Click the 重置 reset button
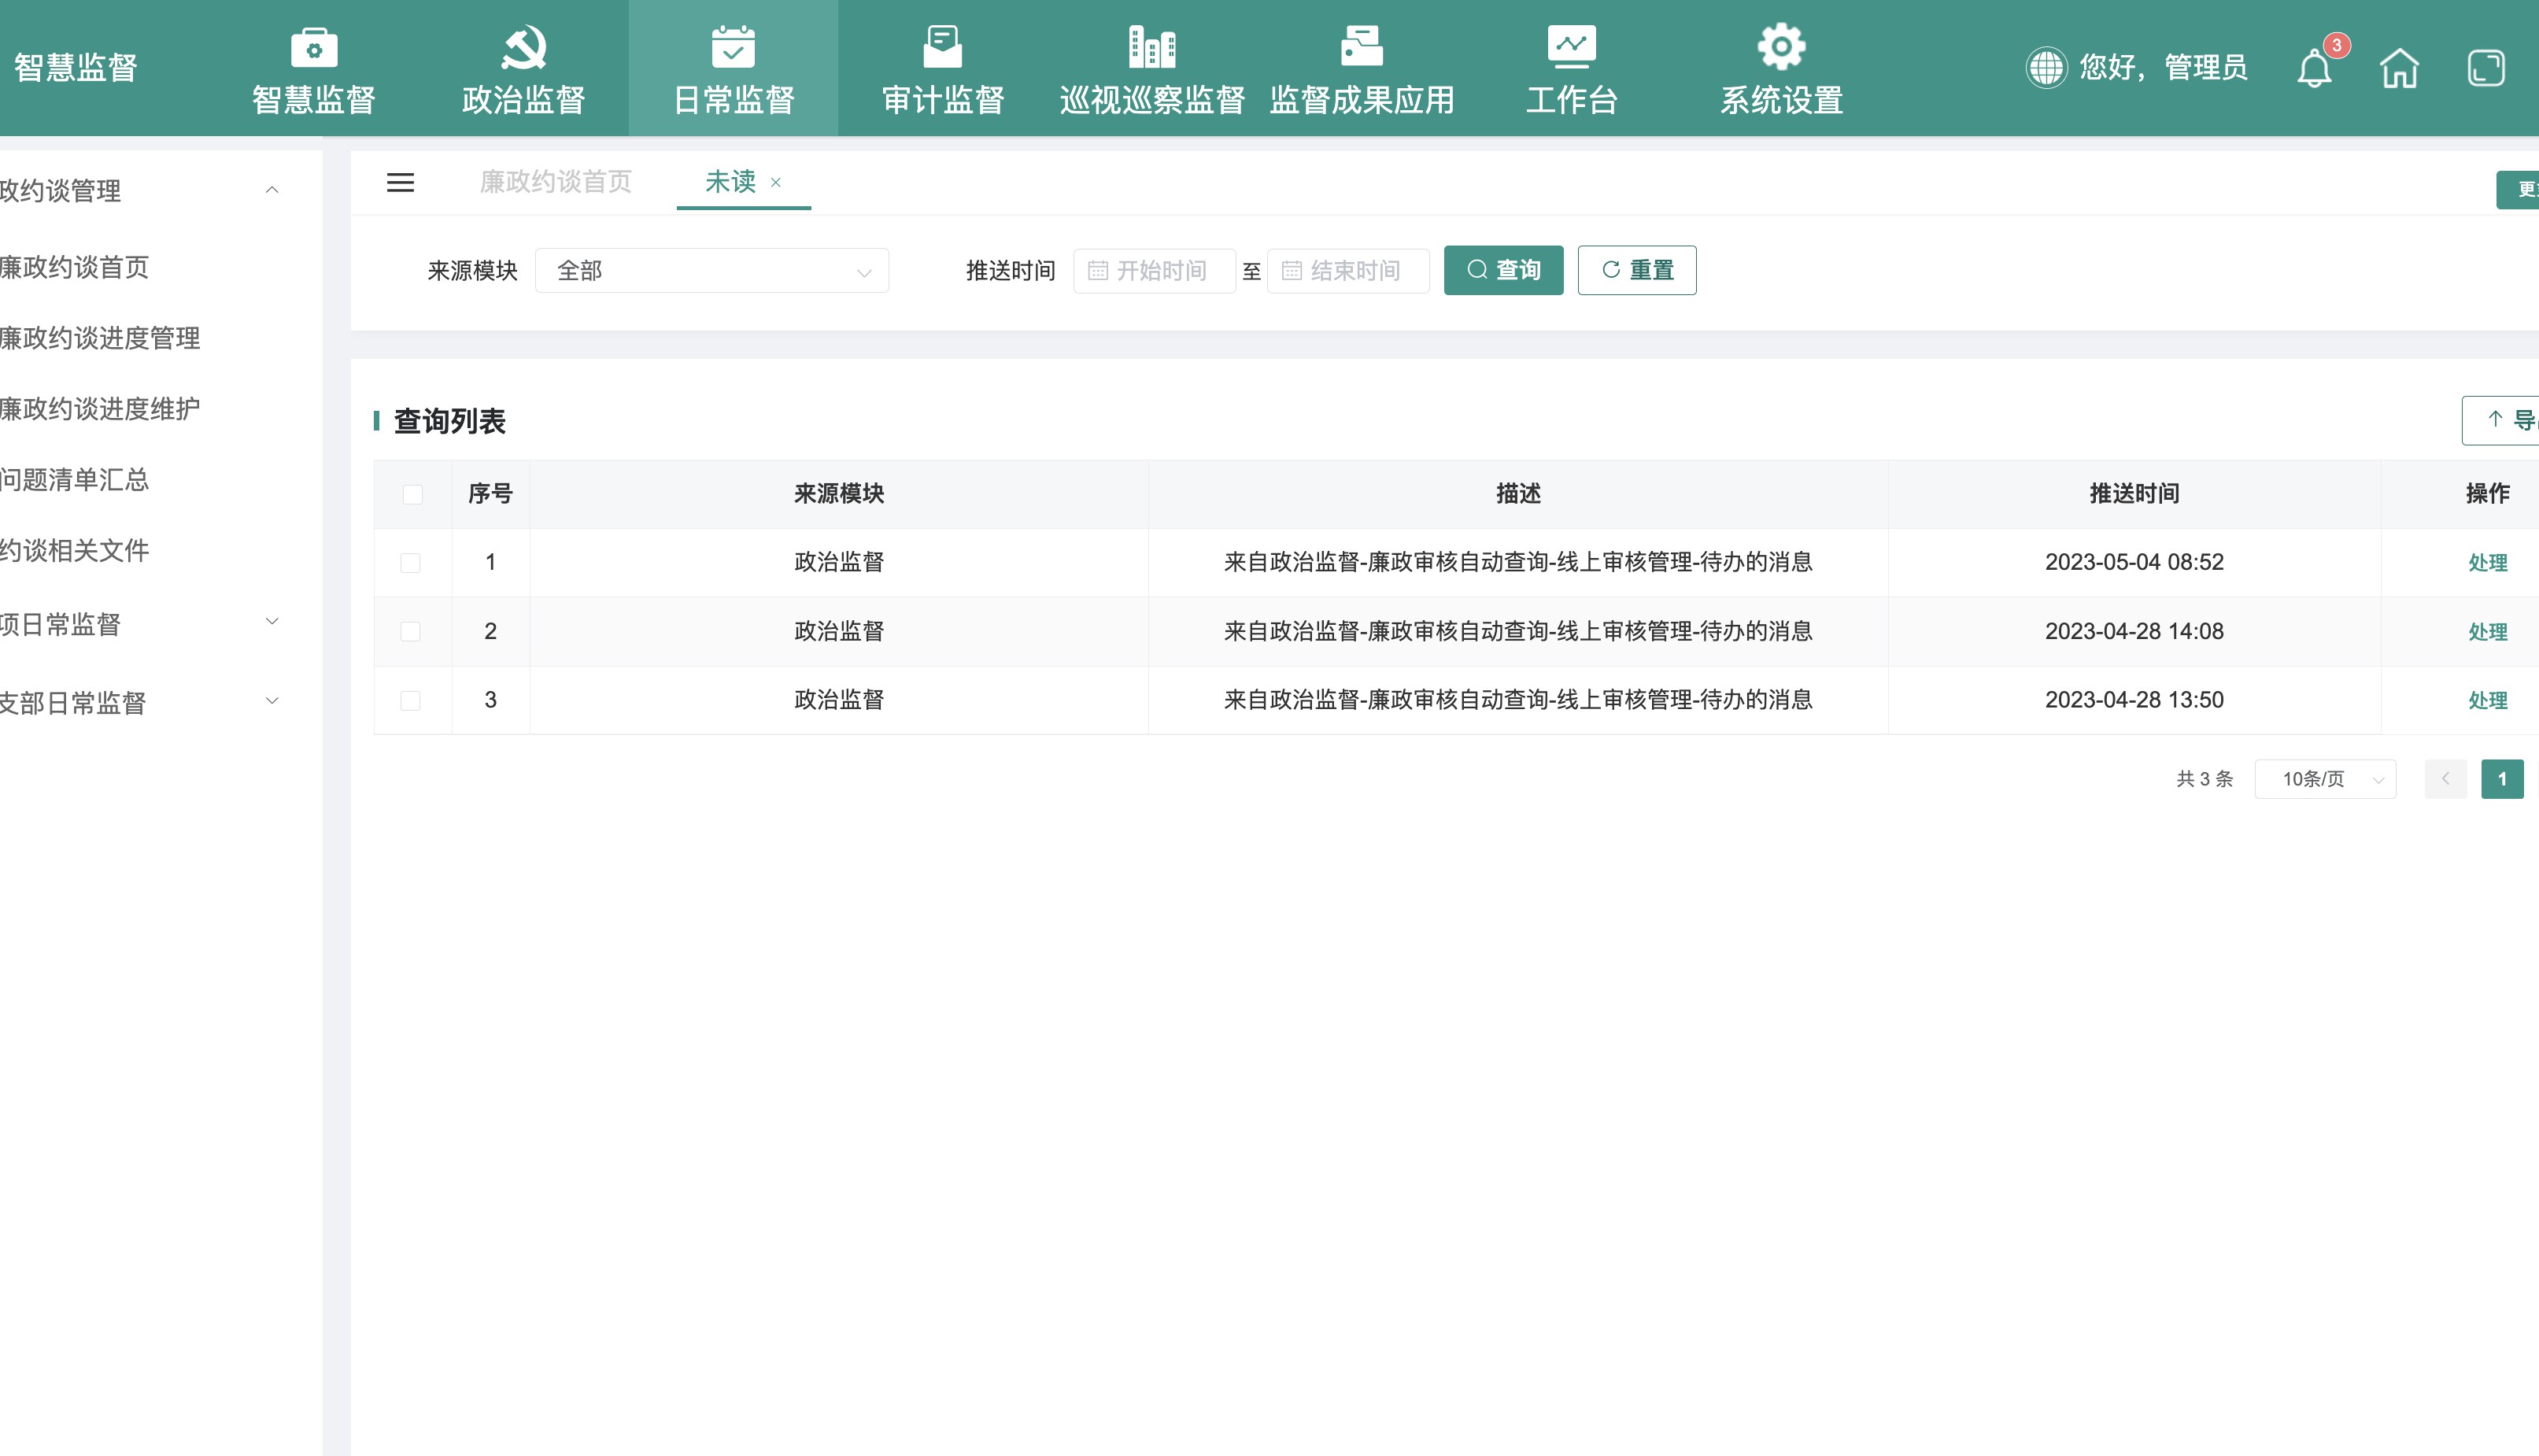Viewport: 2539px width, 1456px height. 1636,270
